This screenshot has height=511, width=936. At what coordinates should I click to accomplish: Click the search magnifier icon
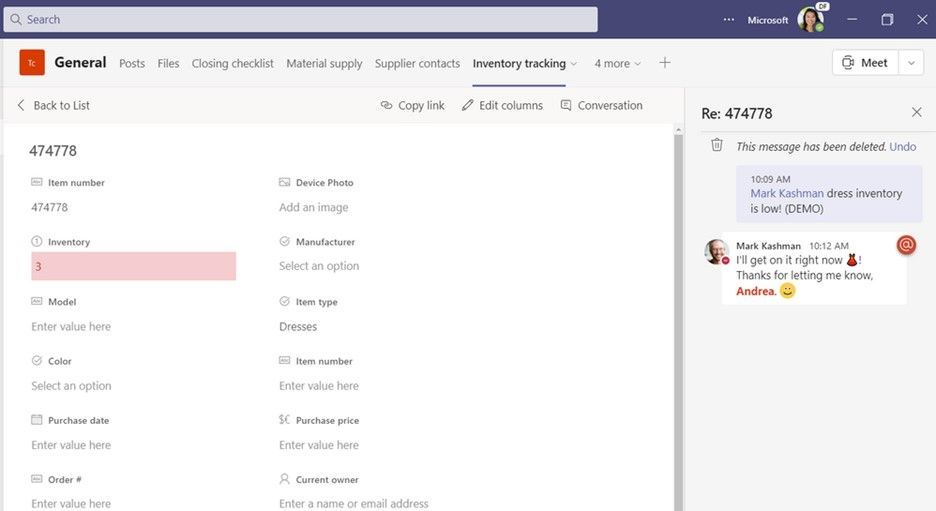coord(16,20)
